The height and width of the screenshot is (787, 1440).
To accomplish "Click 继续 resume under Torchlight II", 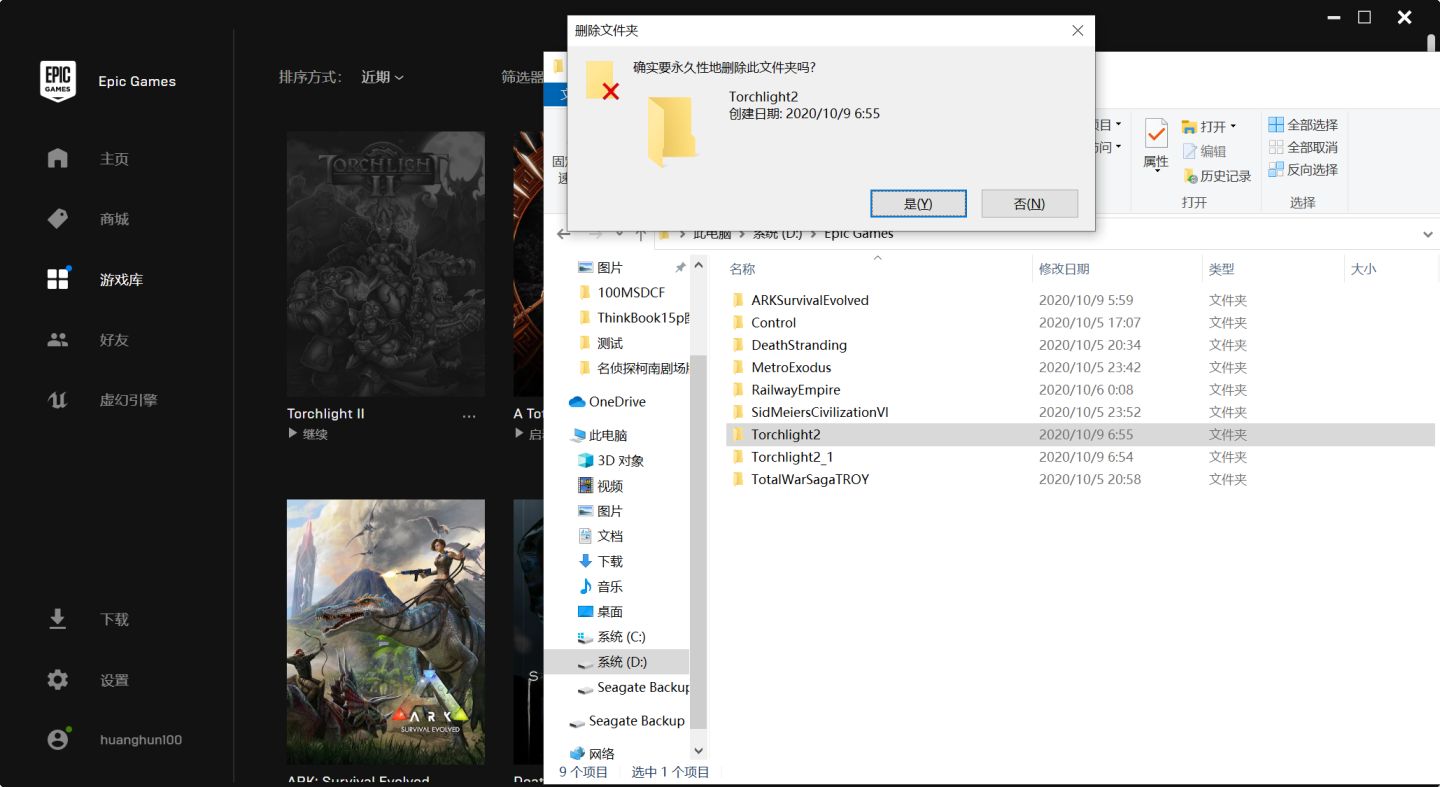I will (x=307, y=434).
